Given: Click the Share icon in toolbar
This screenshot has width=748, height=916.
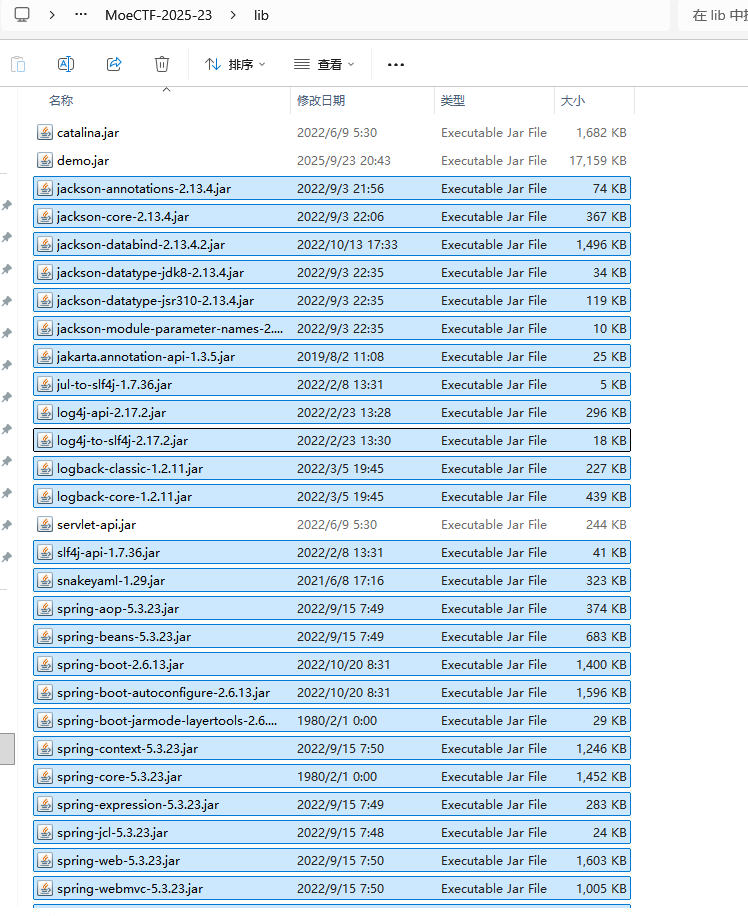Looking at the screenshot, I should click(114, 64).
